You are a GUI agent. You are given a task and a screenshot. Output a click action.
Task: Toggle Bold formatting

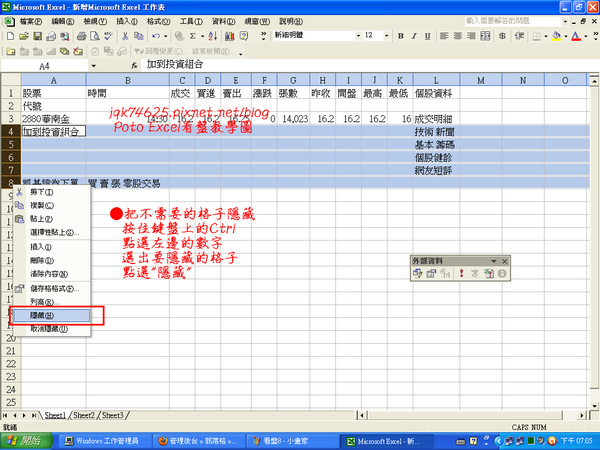400,36
